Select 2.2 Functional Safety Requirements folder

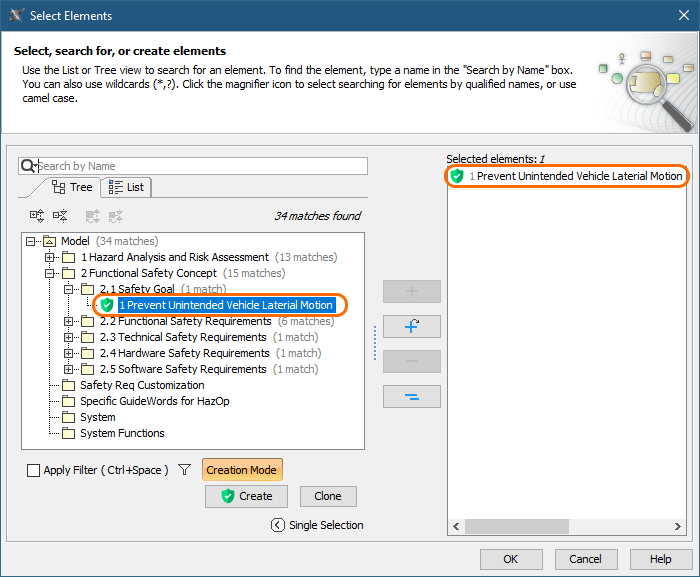point(185,321)
